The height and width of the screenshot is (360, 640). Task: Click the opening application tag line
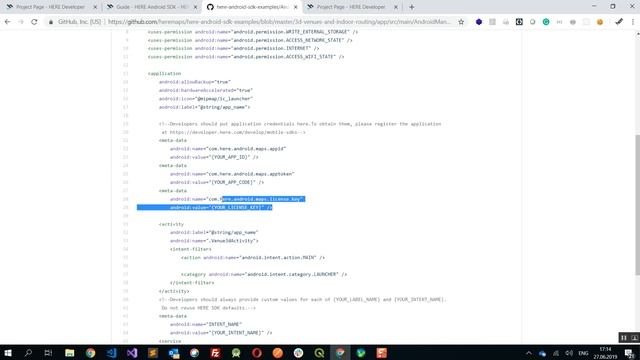click(x=164, y=73)
